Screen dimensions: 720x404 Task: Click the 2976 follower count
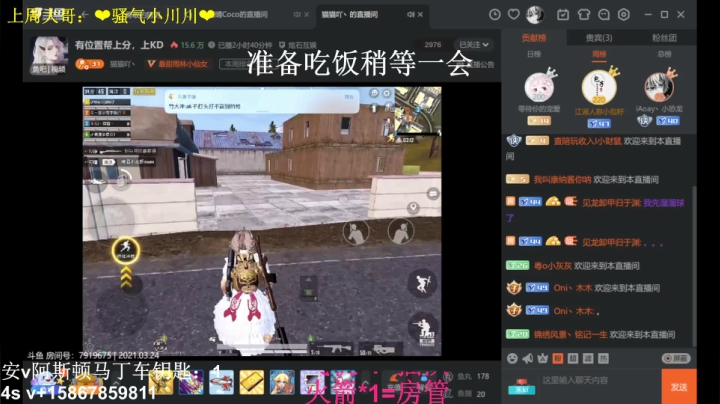coord(433,45)
